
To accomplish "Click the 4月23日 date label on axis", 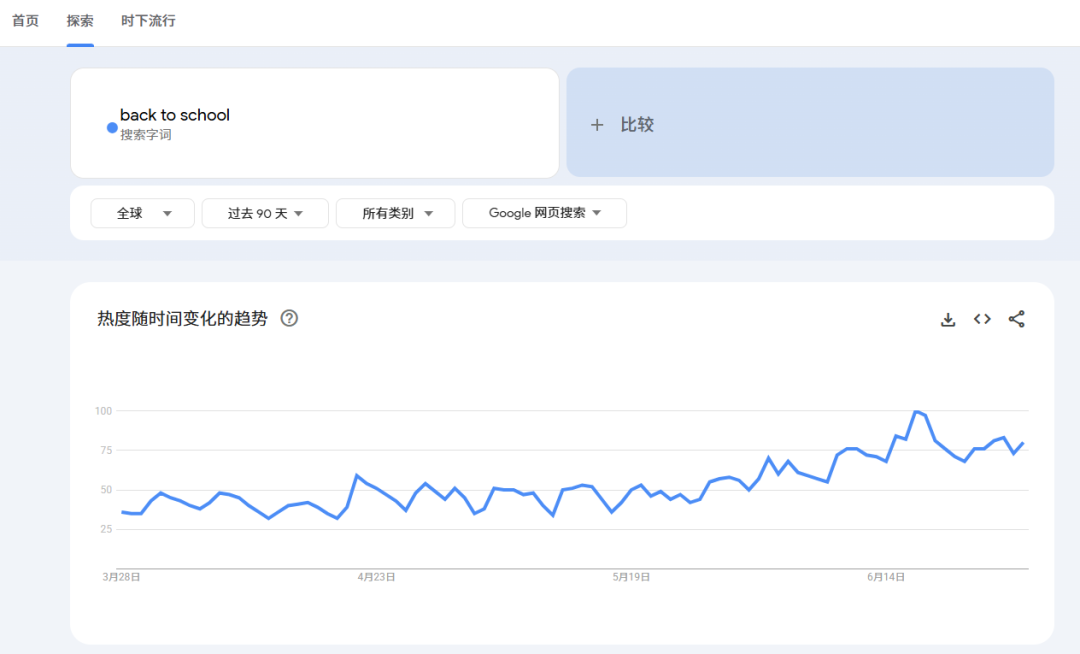I will pos(377,577).
